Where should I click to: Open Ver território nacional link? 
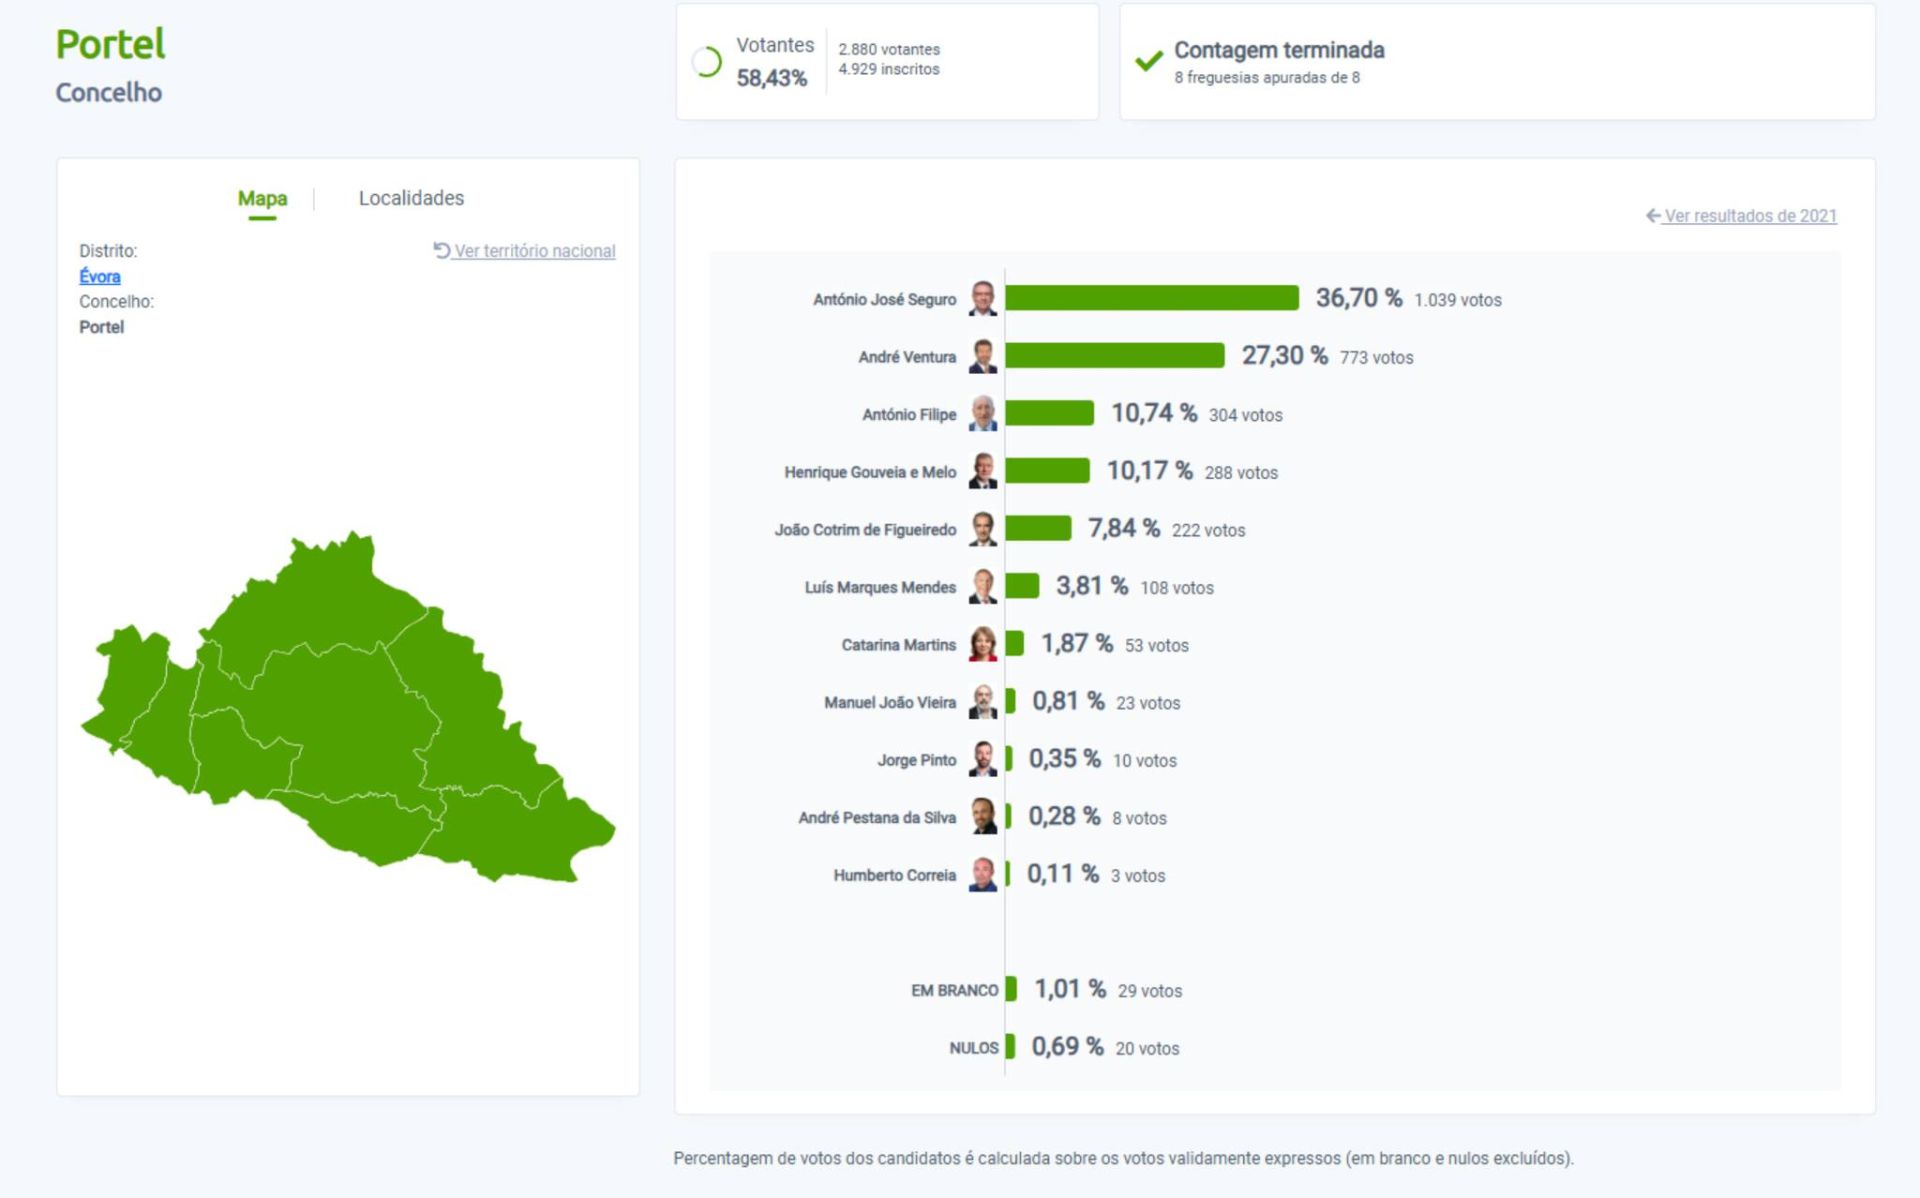[534, 251]
